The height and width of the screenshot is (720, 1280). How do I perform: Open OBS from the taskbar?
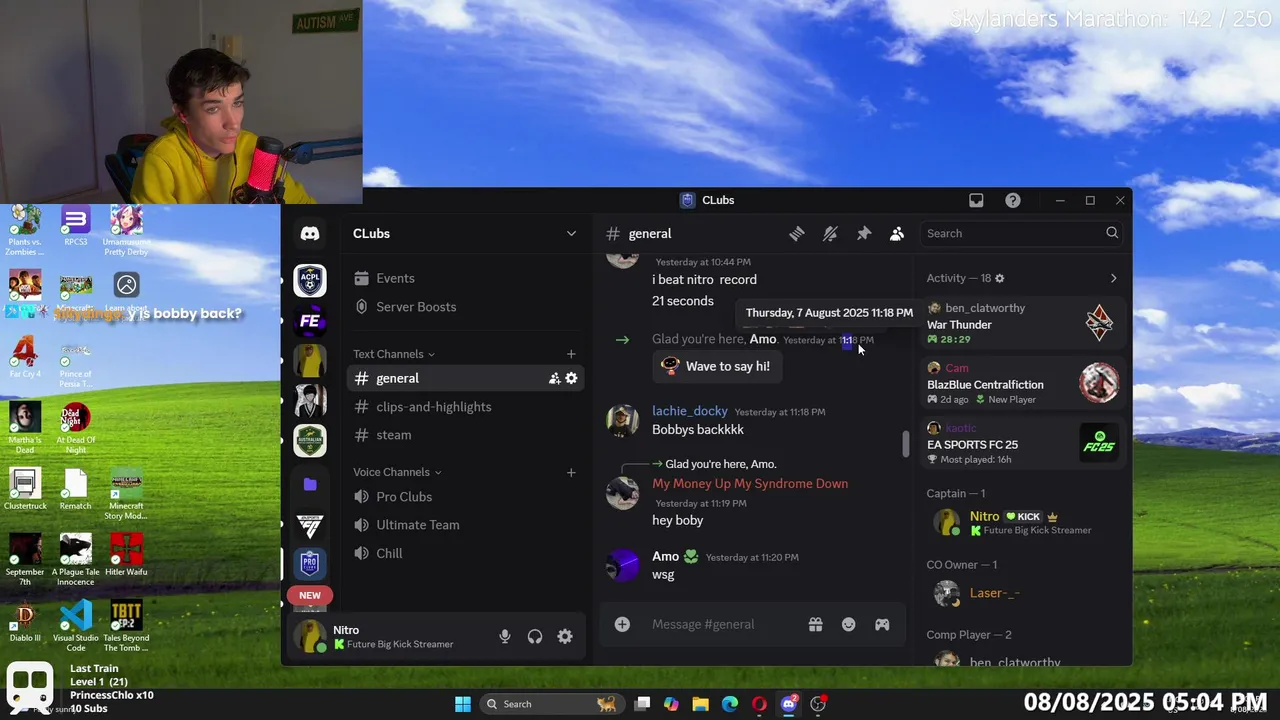(818, 704)
